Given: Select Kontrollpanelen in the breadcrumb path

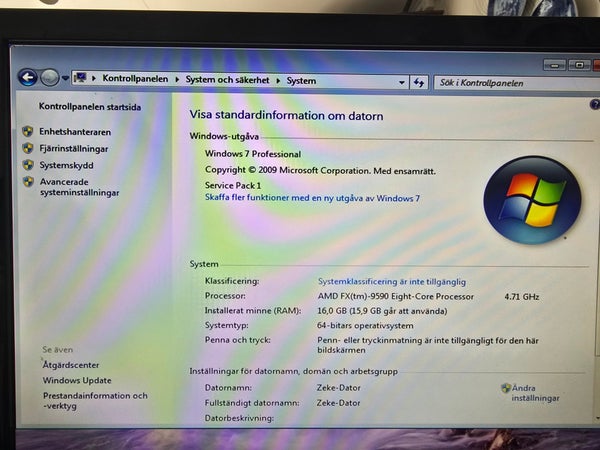Looking at the screenshot, I should click(x=135, y=79).
